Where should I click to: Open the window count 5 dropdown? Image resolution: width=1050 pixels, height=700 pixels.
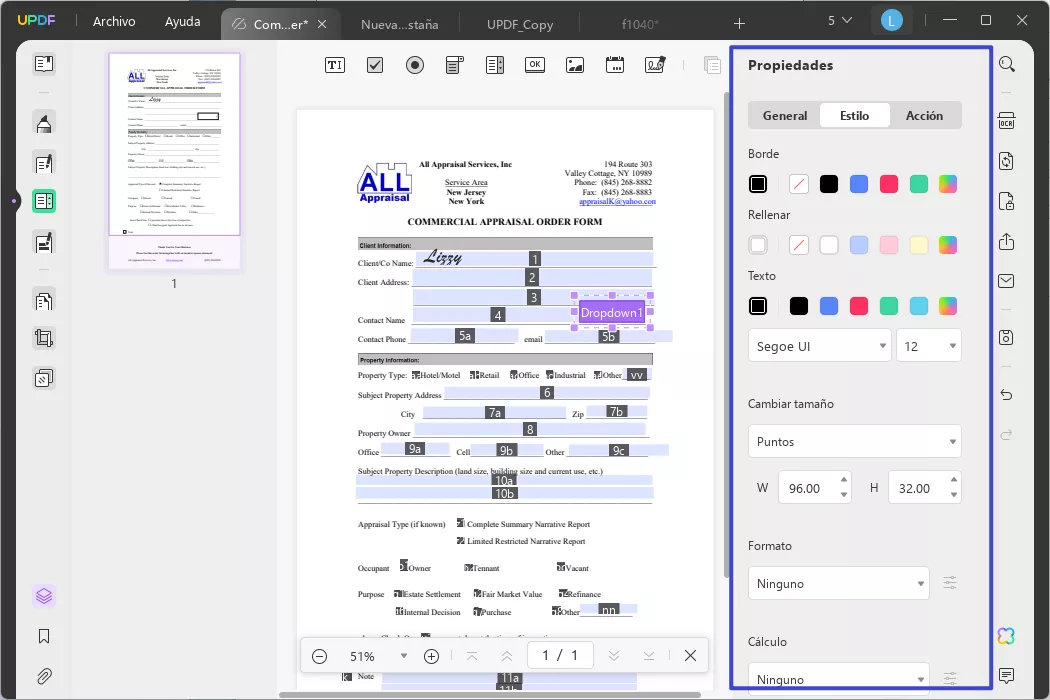coord(840,21)
